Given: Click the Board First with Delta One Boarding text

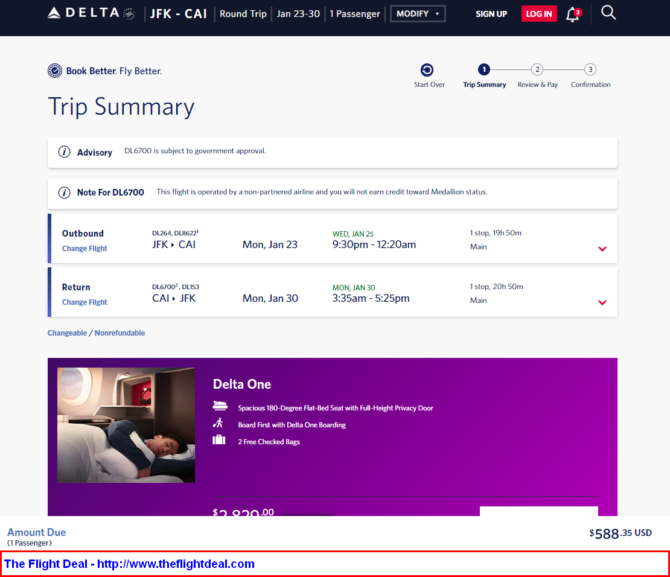Looking at the screenshot, I should [x=292, y=425].
